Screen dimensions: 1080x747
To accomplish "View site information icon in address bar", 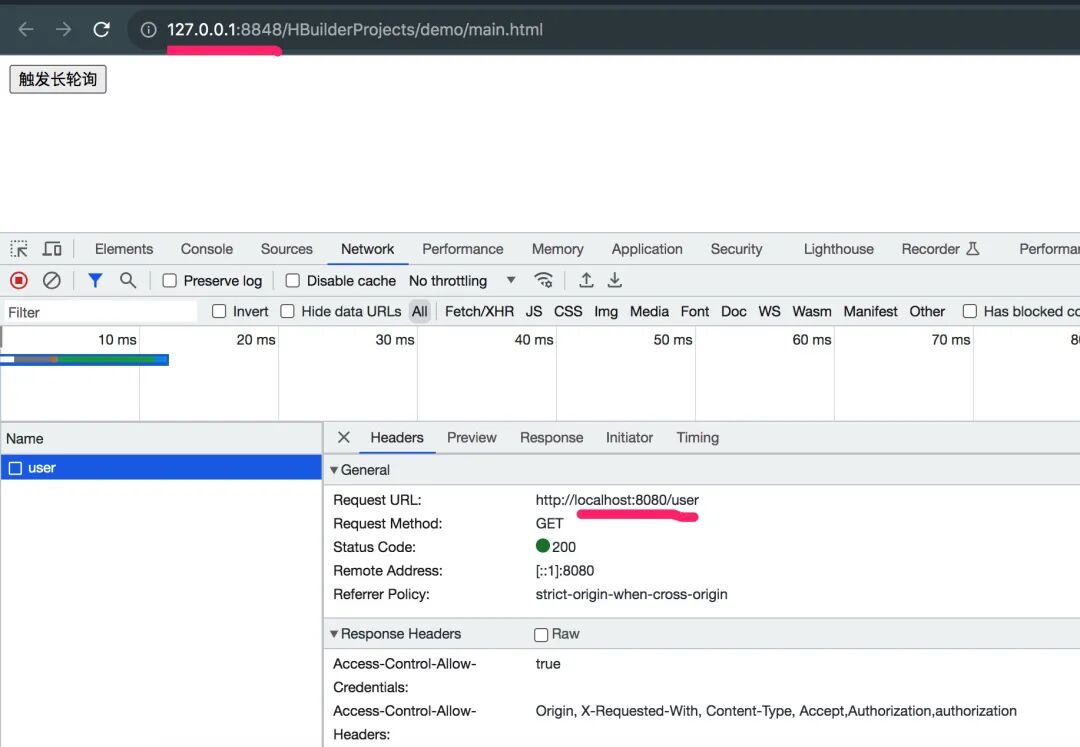I will [x=148, y=30].
